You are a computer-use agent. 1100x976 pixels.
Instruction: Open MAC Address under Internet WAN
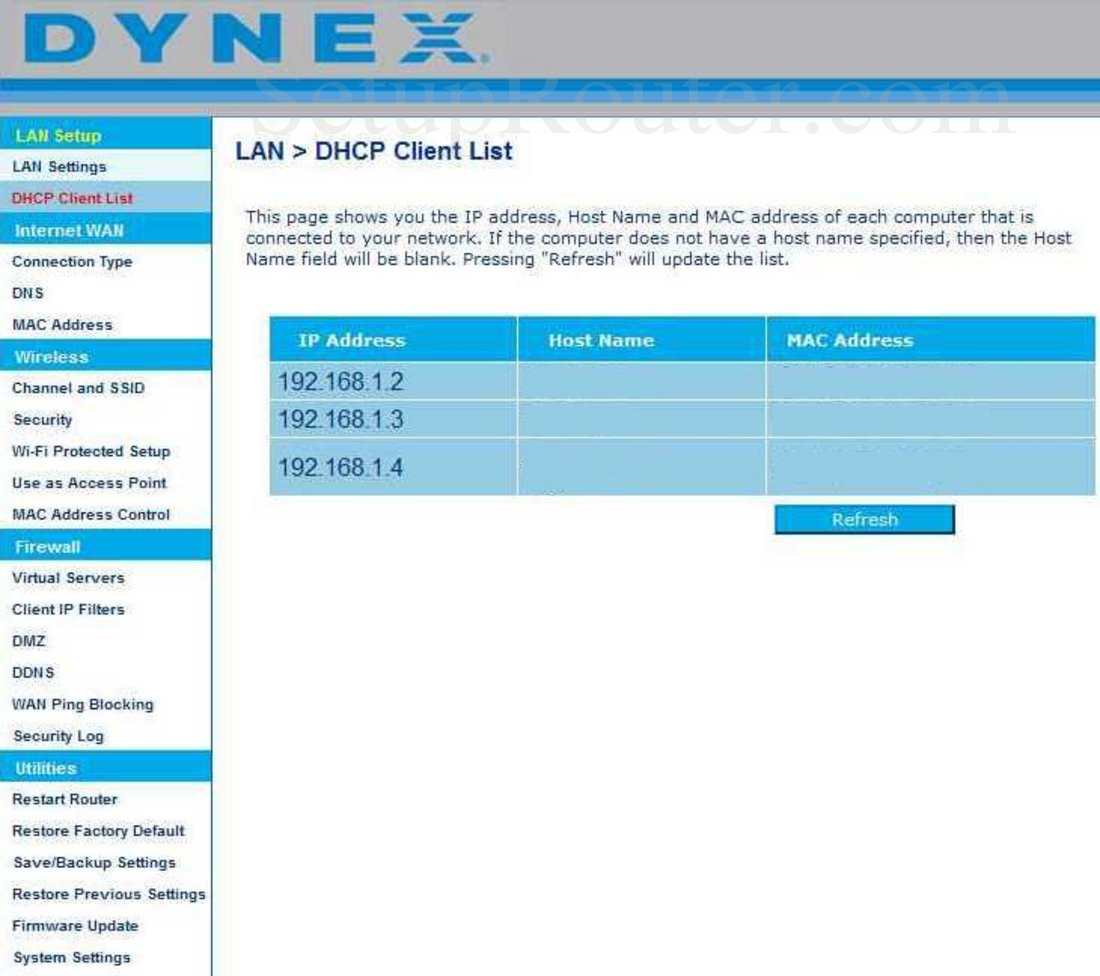(x=62, y=324)
